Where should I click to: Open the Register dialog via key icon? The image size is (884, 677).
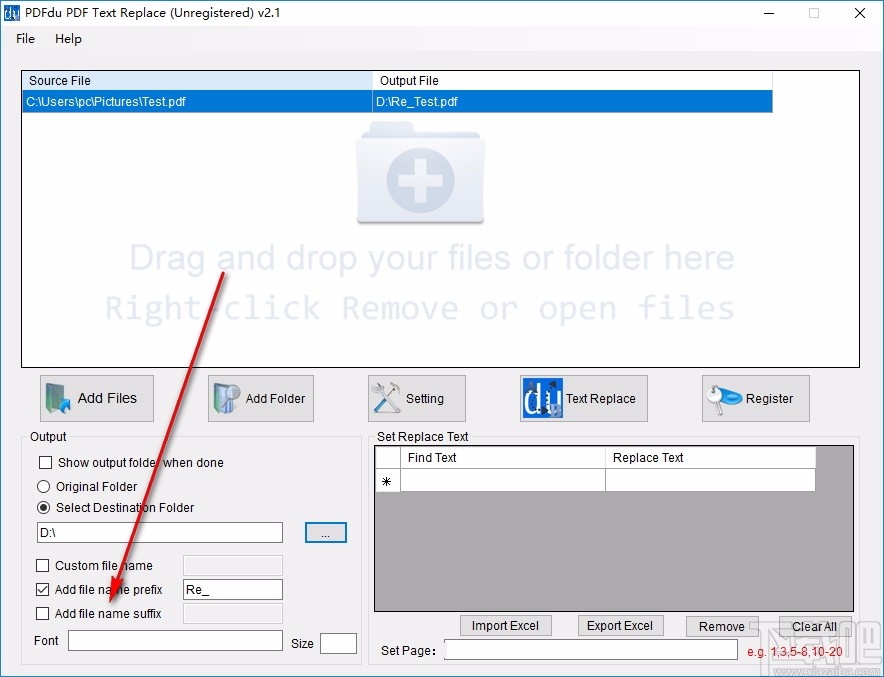pos(724,398)
